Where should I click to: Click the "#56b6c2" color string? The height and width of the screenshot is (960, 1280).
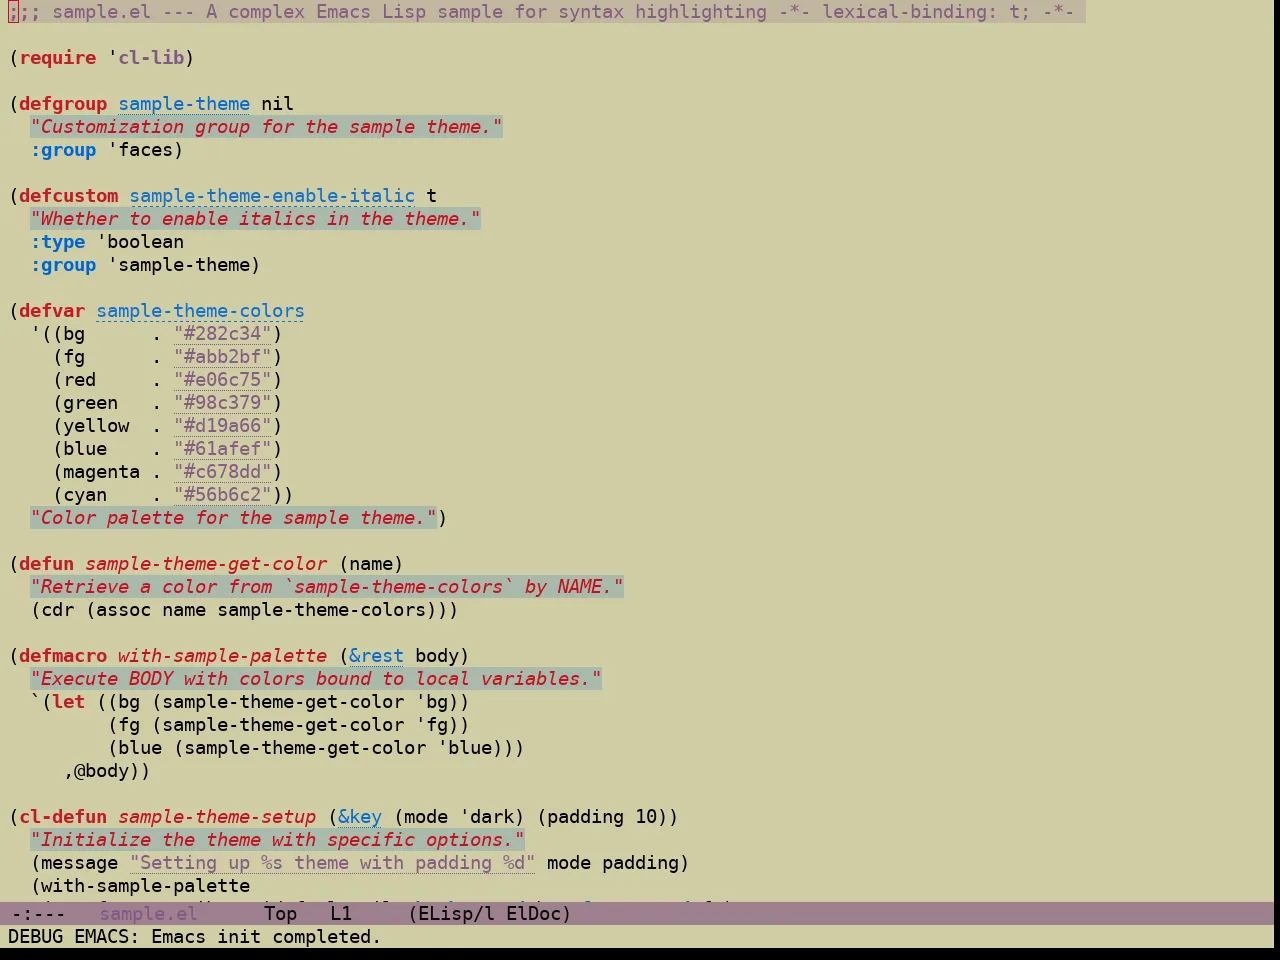(x=223, y=495)
